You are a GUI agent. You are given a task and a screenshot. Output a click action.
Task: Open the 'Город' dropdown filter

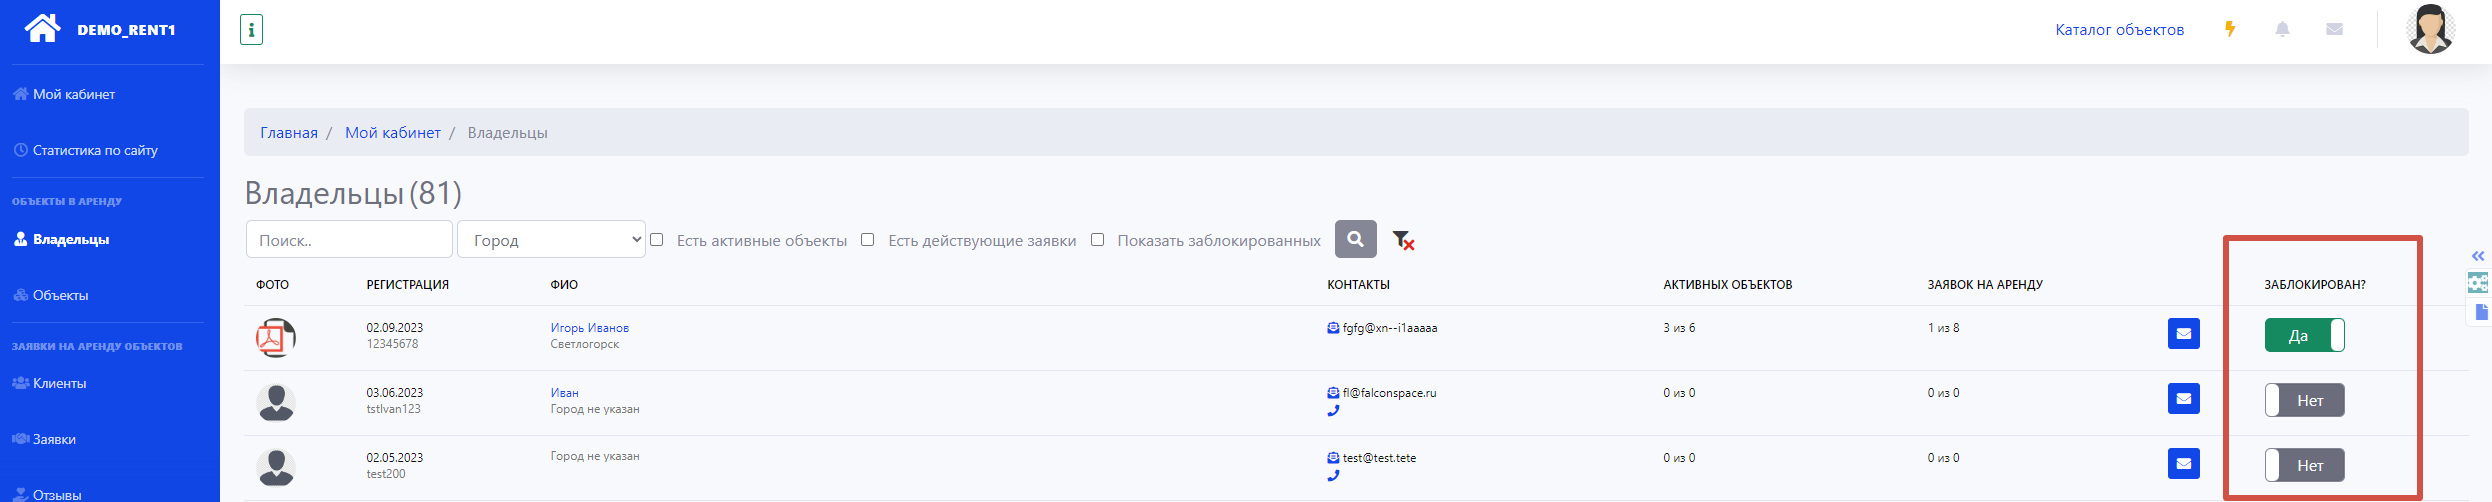[551, 240]
